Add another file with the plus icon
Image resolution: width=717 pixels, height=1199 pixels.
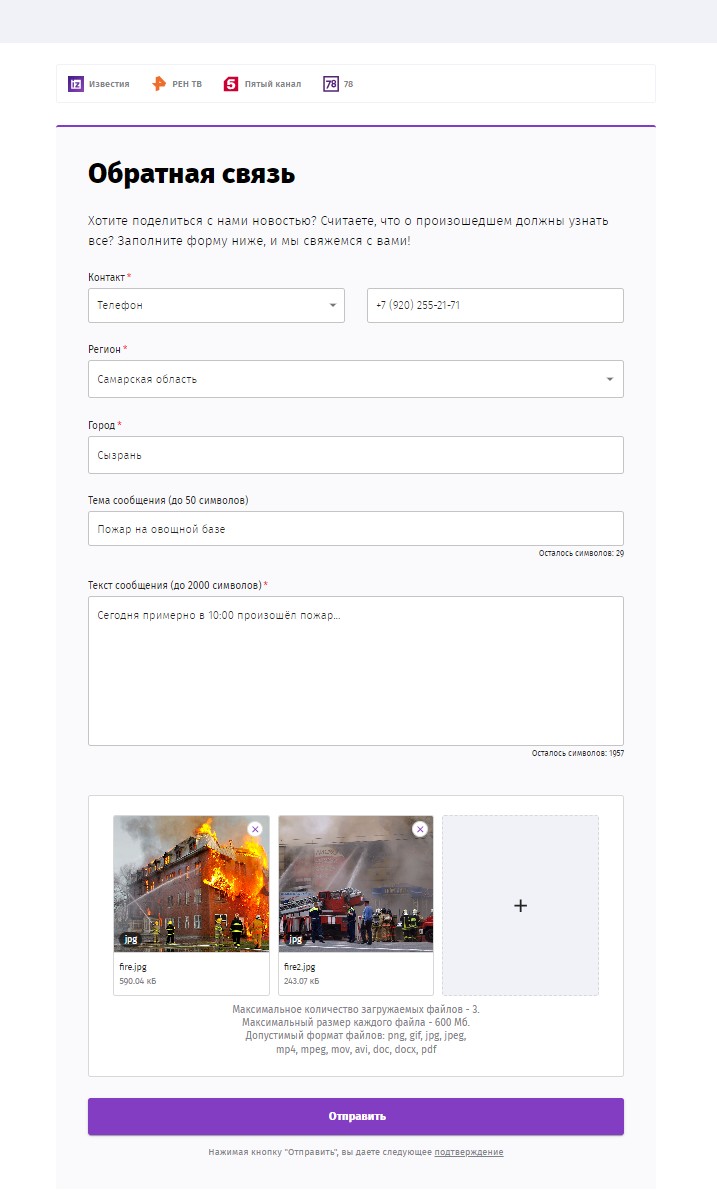coord(521,905)
